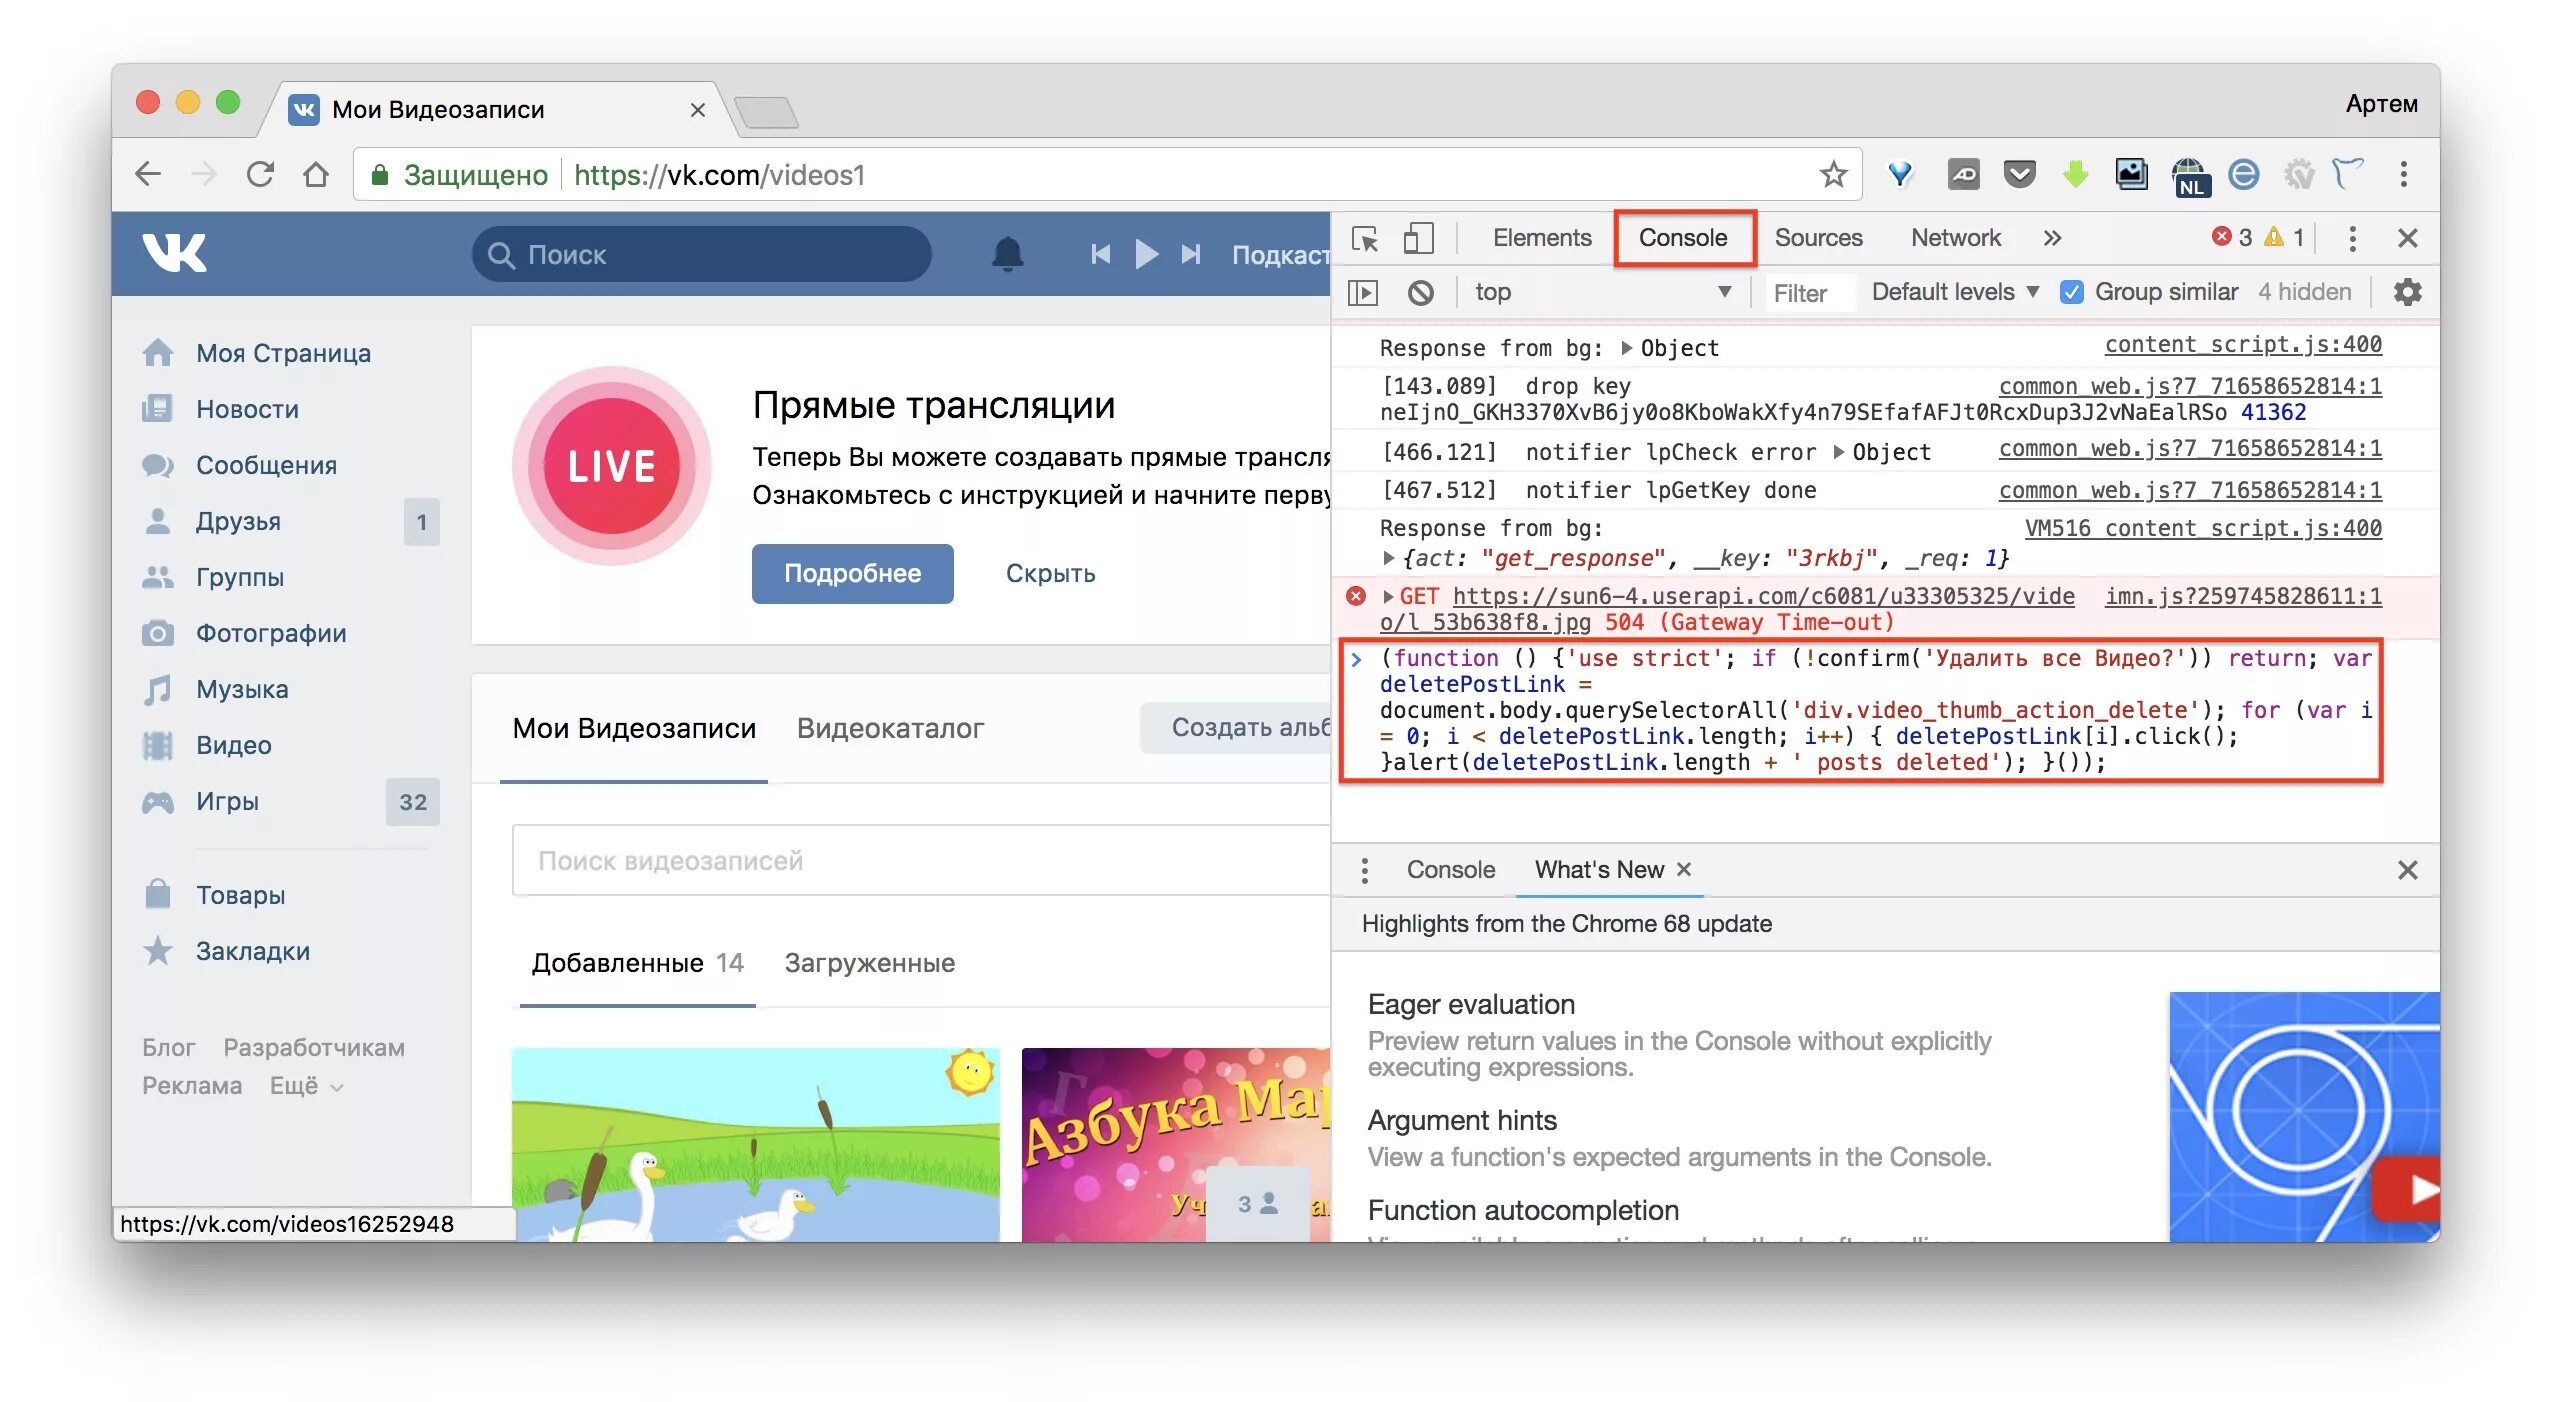Image resolution: width=2552 pixels, height=1402 pixels.
Task: Open Разработчикам footer link
Action: [314, 1048]
